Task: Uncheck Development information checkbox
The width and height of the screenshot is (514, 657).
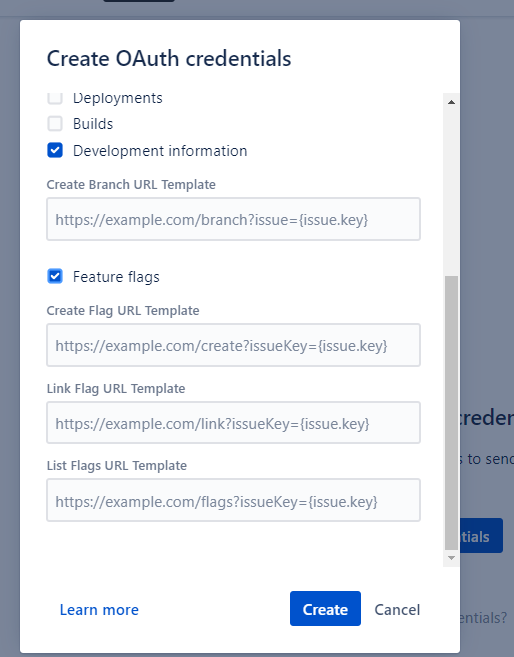Action: click(55, 150)
